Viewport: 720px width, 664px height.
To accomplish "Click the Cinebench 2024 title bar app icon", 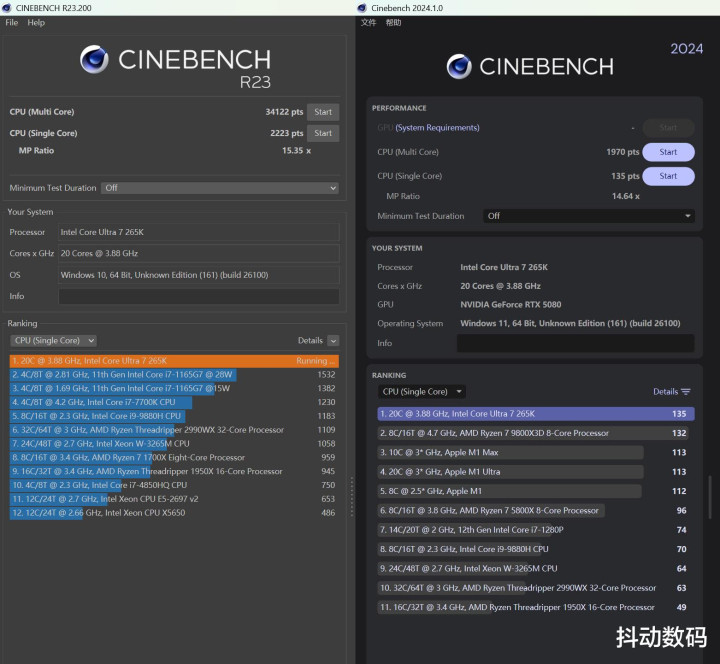I will coord(362,8).
